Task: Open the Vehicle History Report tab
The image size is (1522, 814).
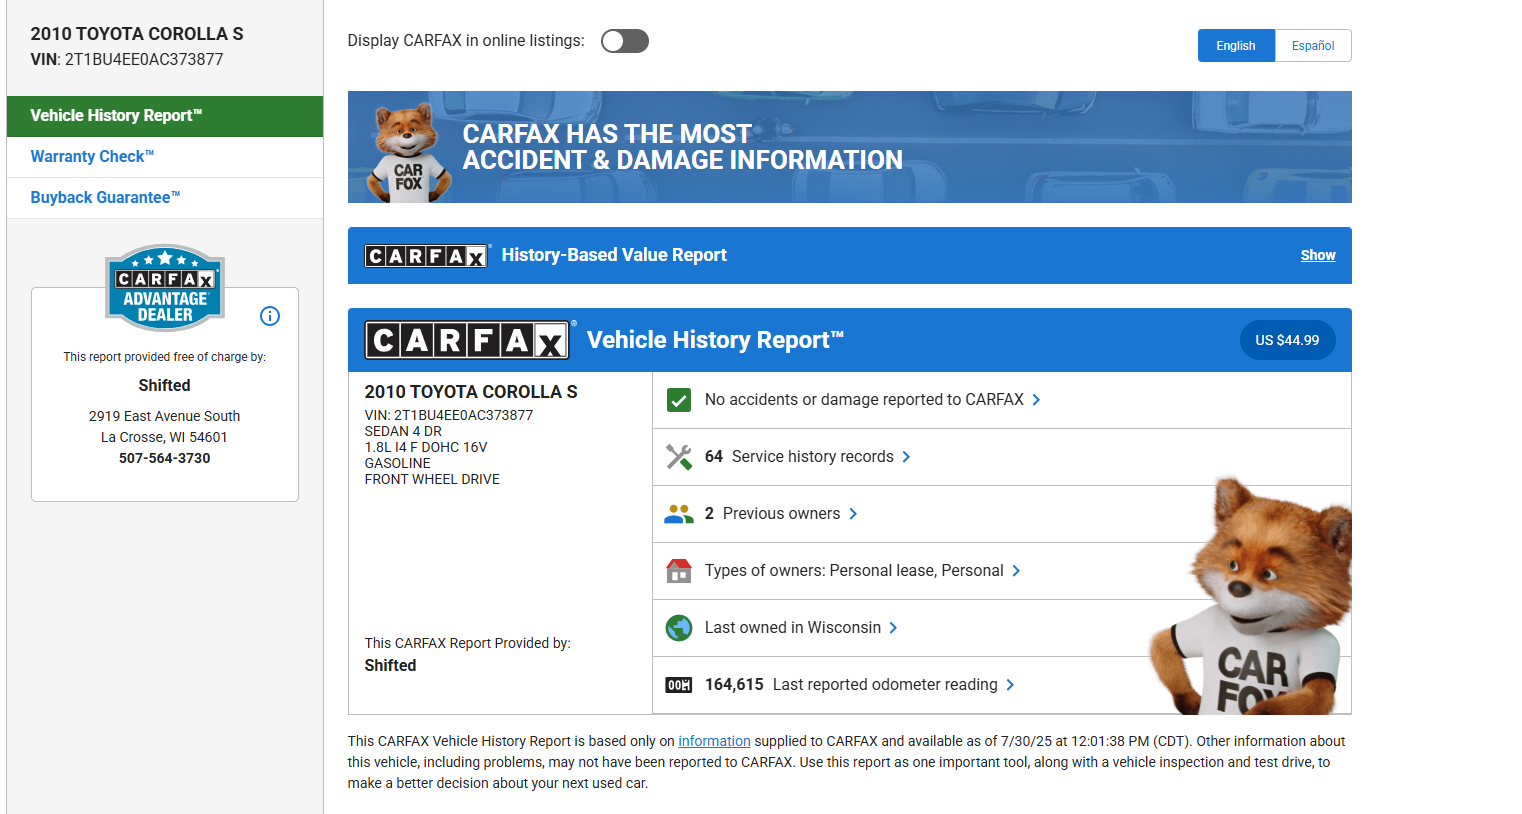Action: point(165,116)
